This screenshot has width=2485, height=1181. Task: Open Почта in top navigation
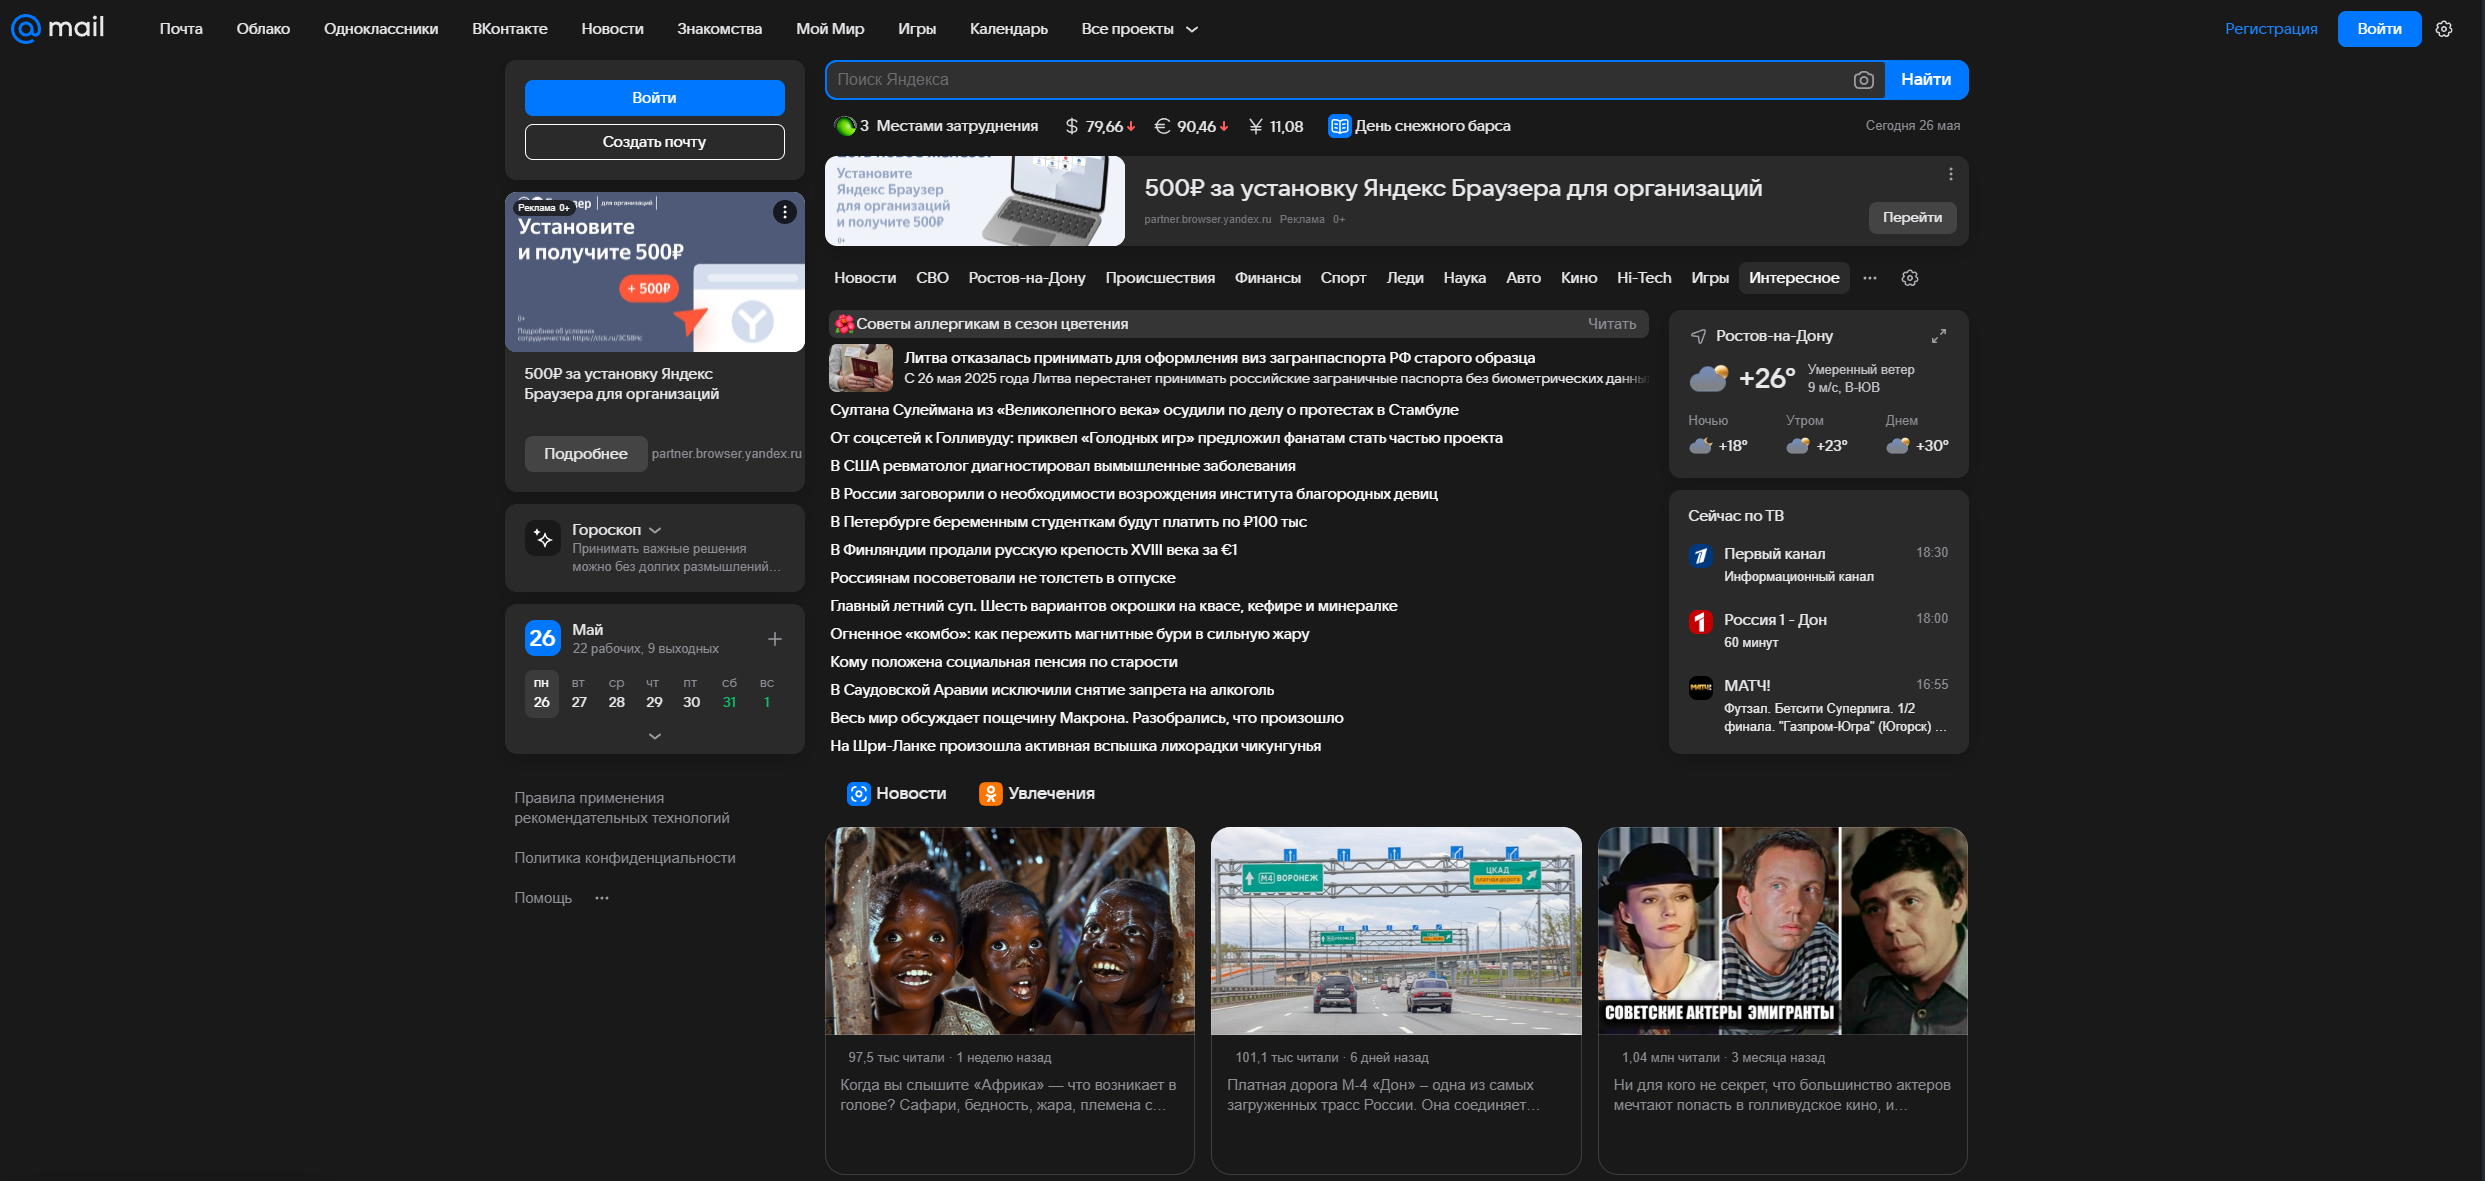[181, 29]
